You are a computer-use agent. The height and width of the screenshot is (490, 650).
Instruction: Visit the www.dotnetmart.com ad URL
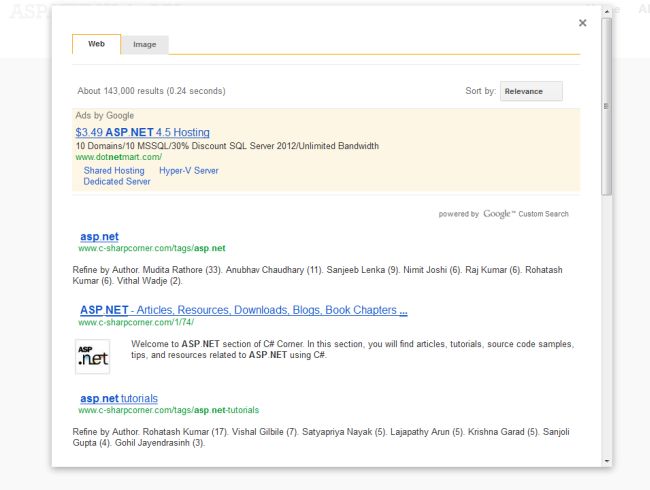[119, 157]
